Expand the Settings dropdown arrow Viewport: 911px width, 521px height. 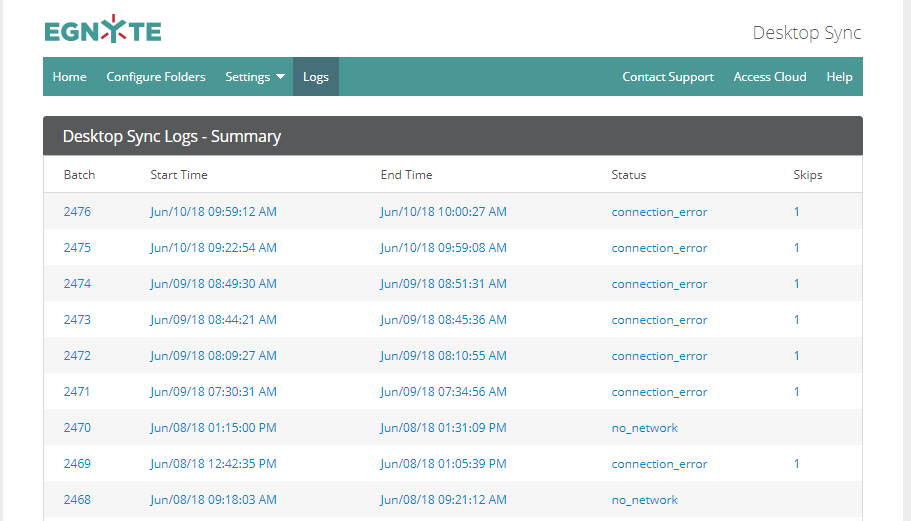click(280, 77)
